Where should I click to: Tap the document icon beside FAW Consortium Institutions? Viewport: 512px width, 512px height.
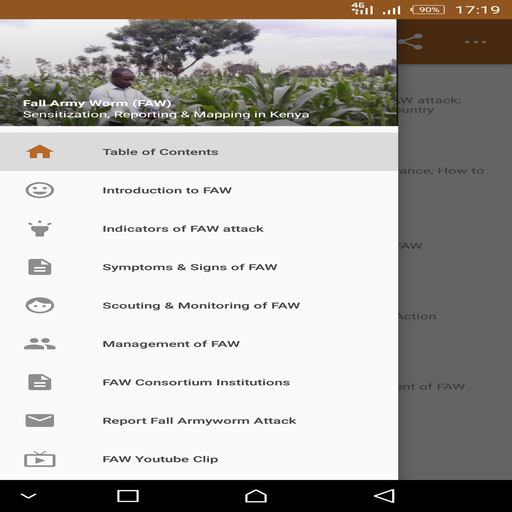pyautogui.click(x=40, y=382)
